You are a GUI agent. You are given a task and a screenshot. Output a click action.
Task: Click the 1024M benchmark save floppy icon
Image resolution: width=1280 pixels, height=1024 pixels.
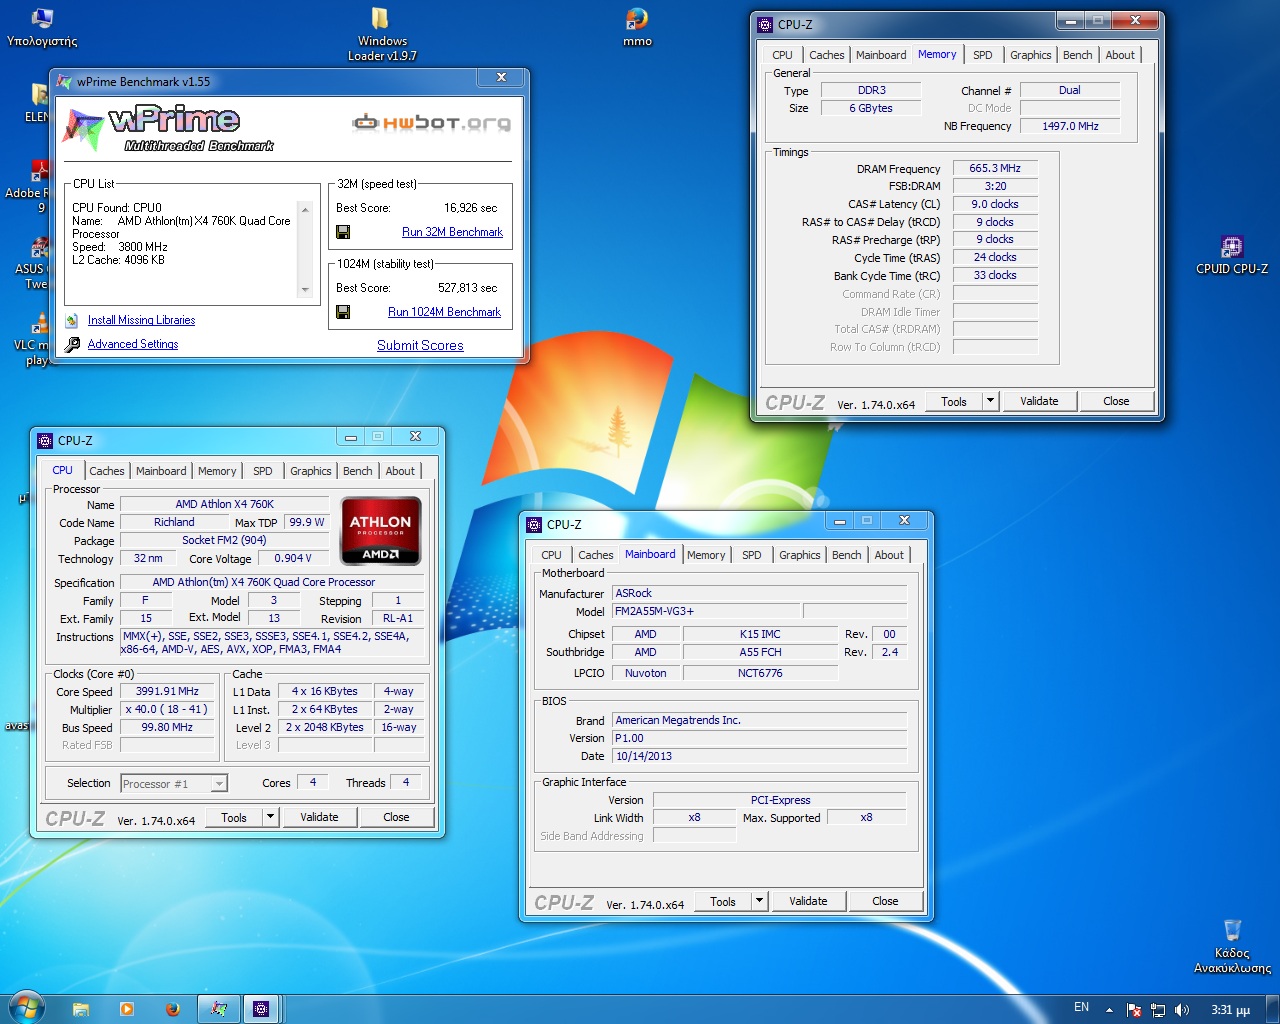[x=343, y=312]
